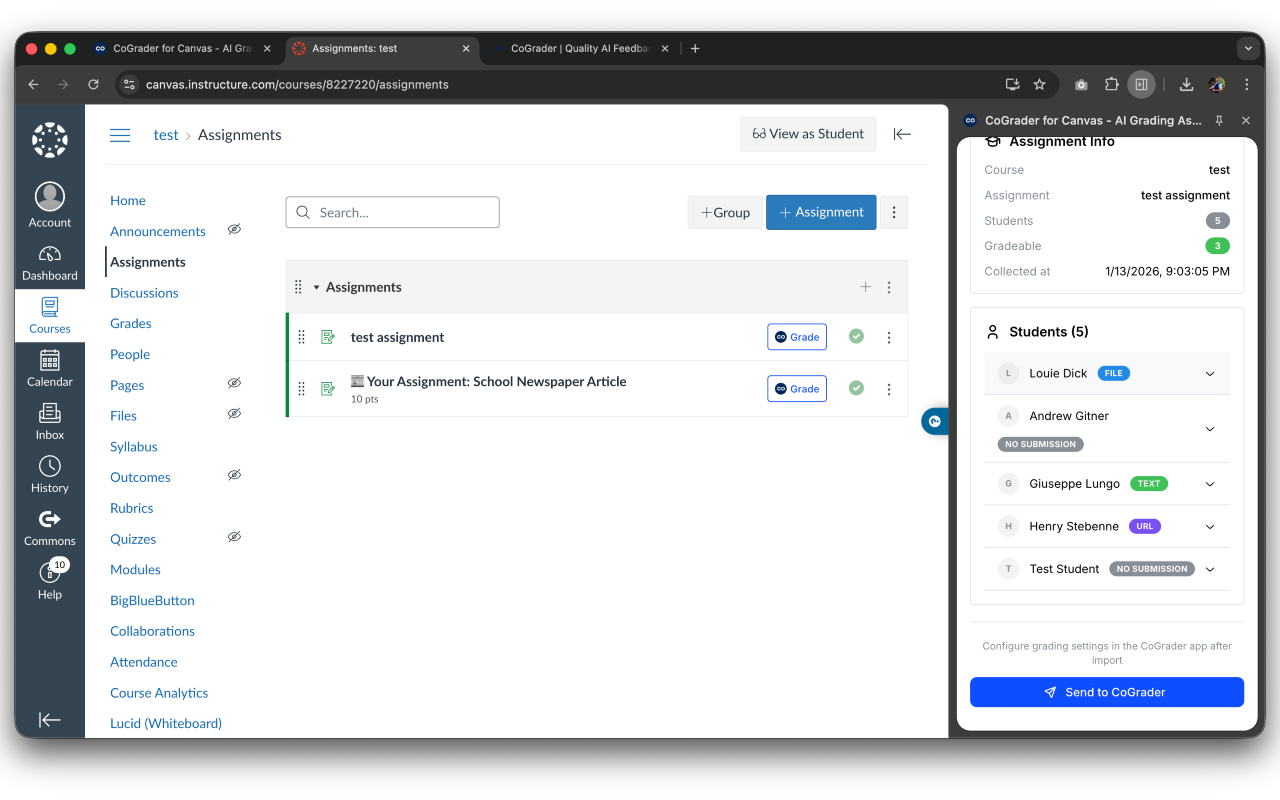
Task: Open History in global navigation
Action: coord(50,474)
